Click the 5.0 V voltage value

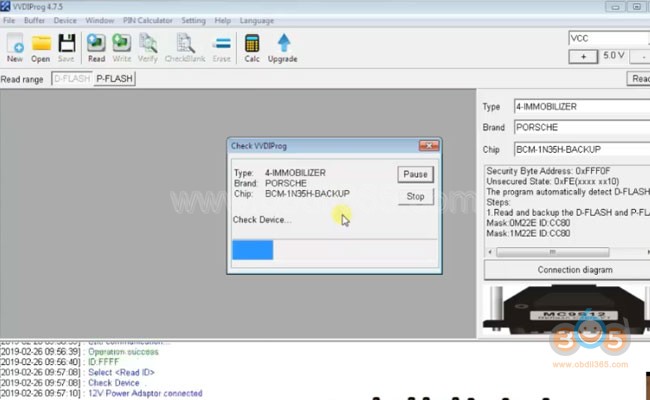614,56
